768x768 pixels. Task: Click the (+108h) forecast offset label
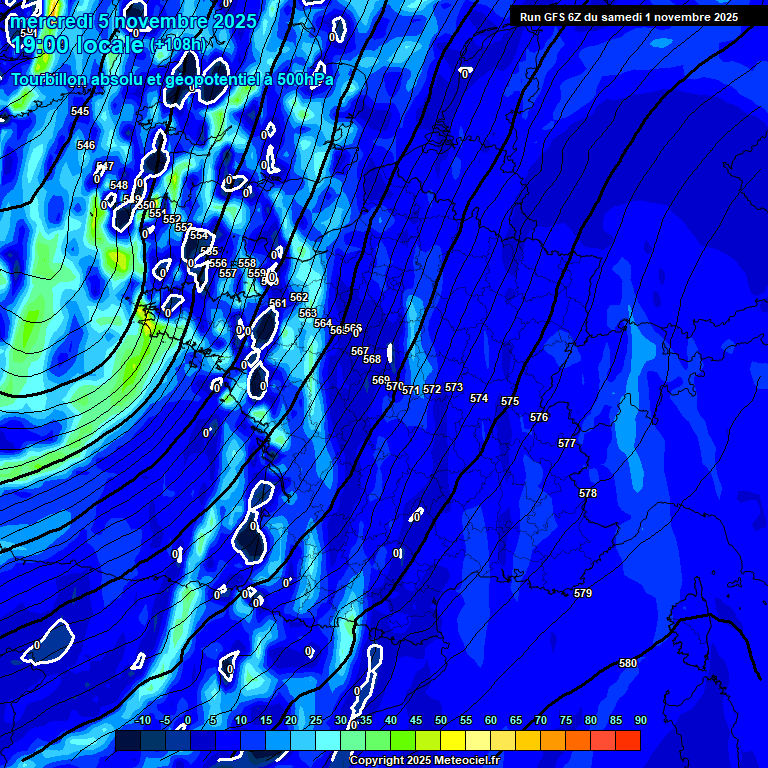178,45
